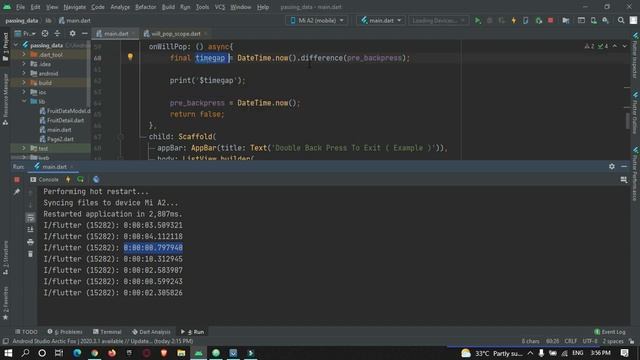Collapse all folders icon in Project panel
This screenshot has height=360, width=640.
pos(57,33)
